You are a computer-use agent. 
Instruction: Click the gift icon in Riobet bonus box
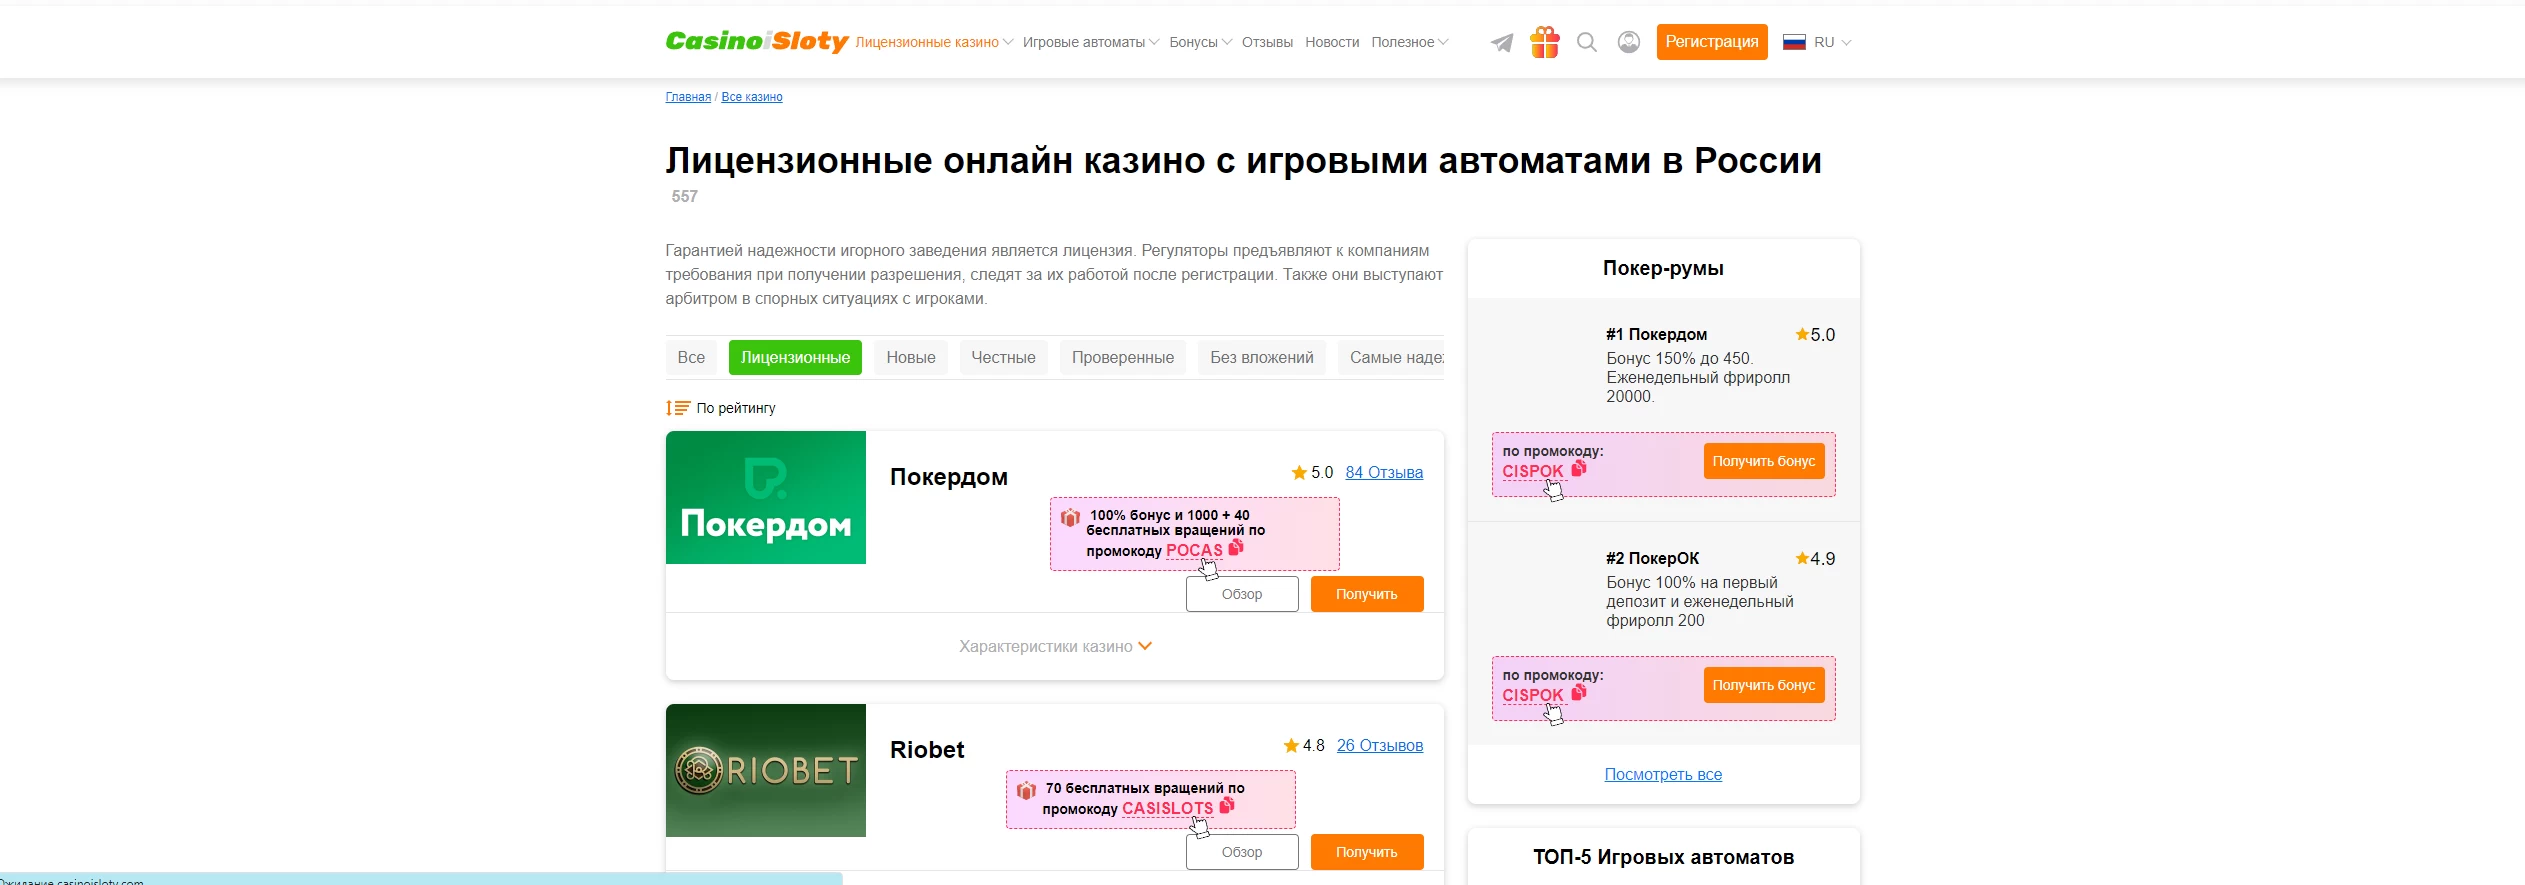click(1026, 790)
